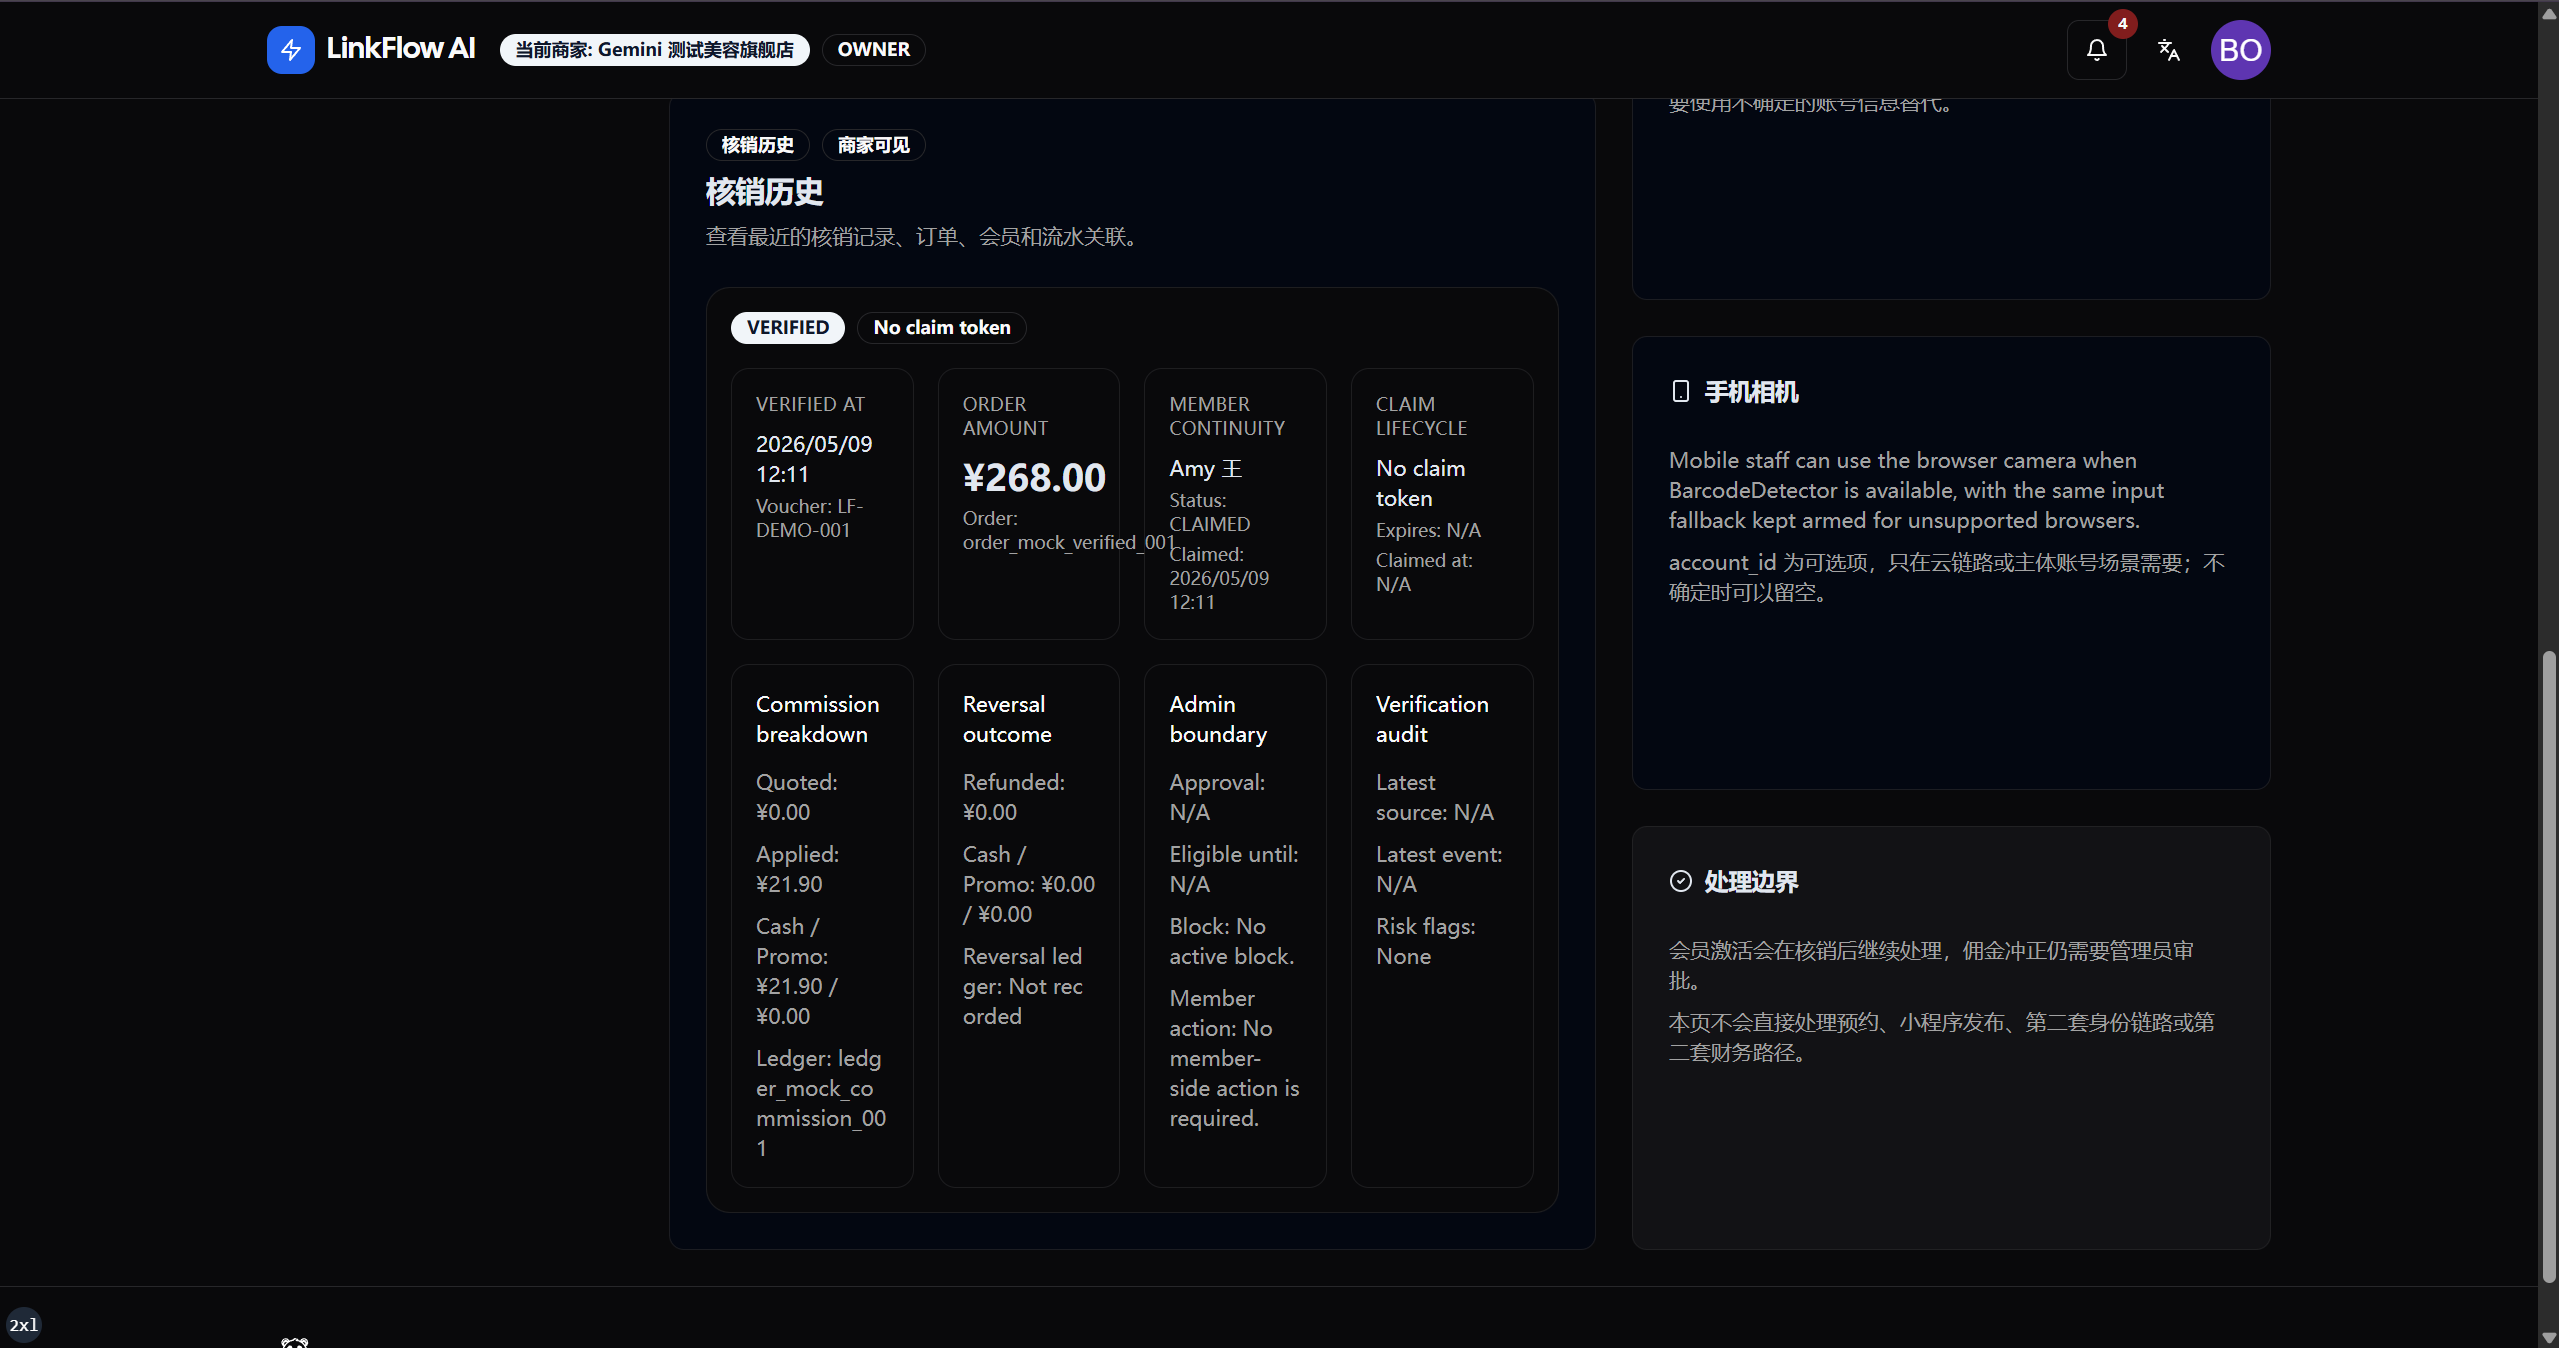
Task: Click the Voucher: LF-DEMO-001 text
Action: point(809,518)
